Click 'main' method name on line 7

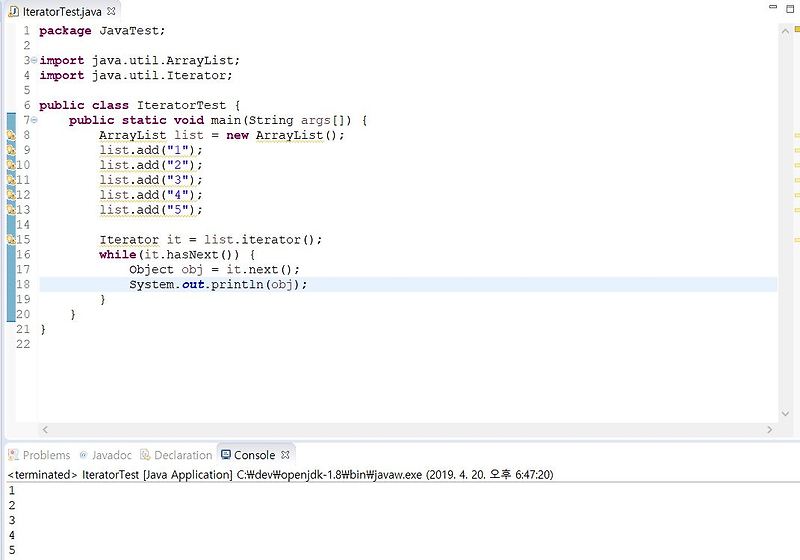(226, 120)
